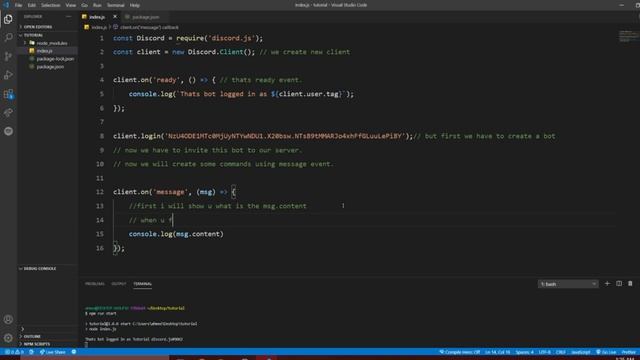Image resolution: width=640 pixels, height=360 pixels.
Task: Click Go Live in the status bar
Action: (606, 352)
